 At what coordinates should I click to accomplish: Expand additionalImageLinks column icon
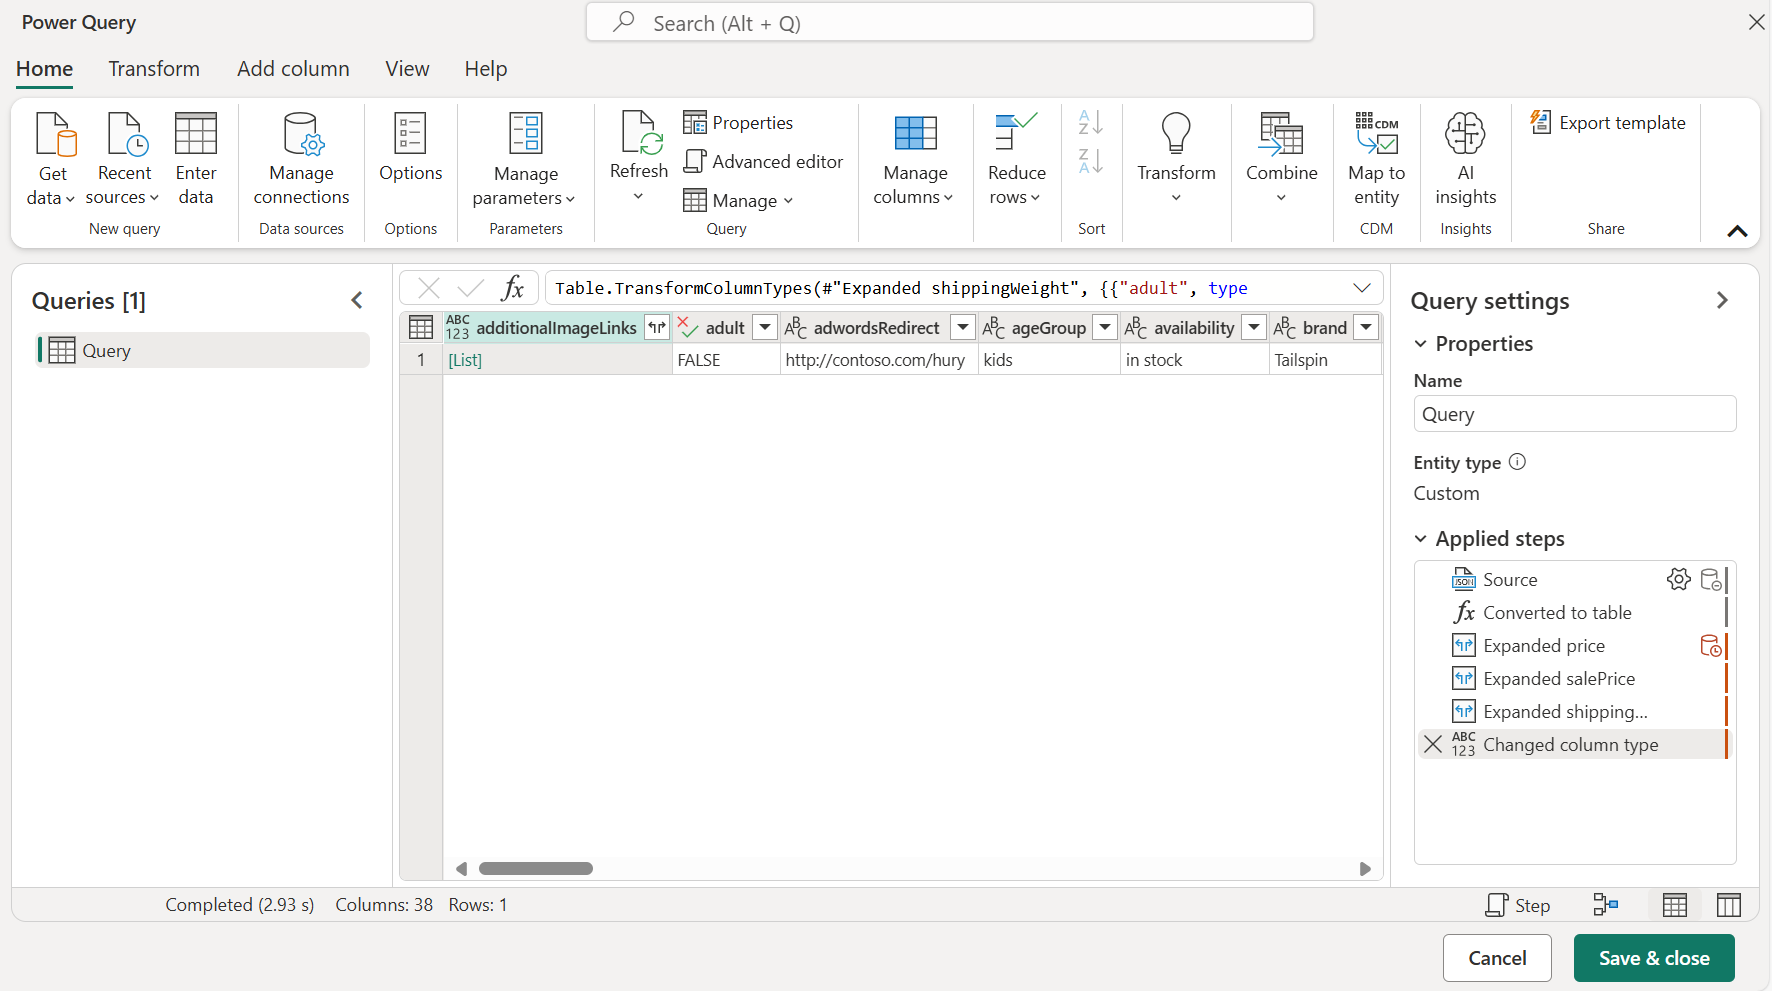(657, 327)
